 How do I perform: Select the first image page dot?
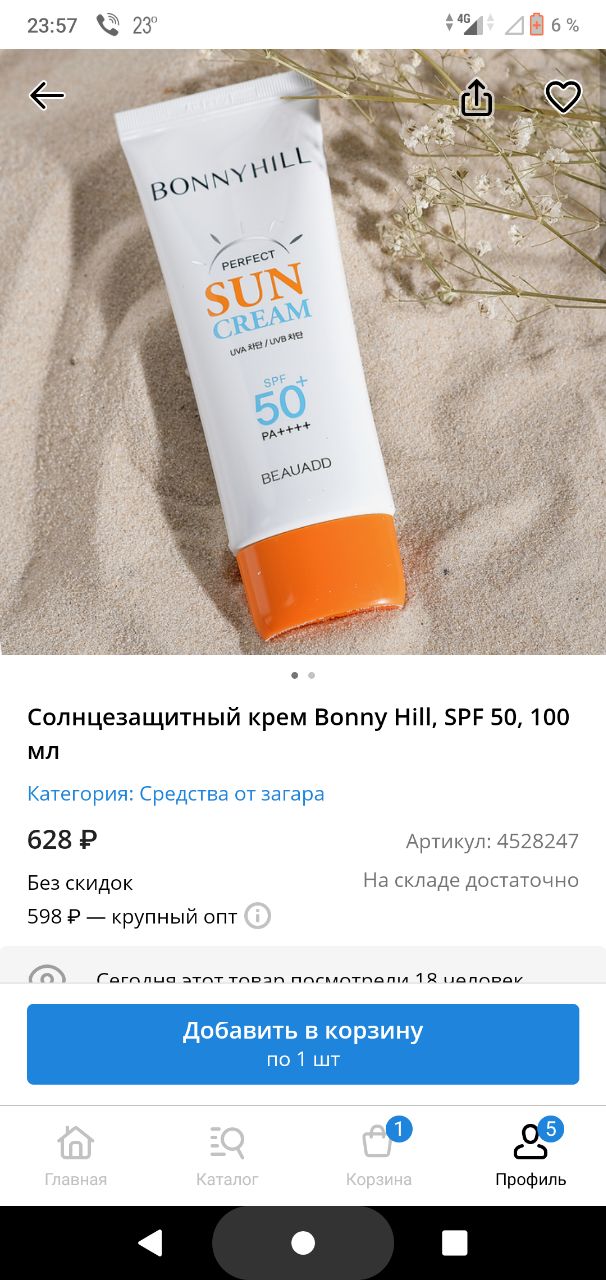(x=294, y=675)
